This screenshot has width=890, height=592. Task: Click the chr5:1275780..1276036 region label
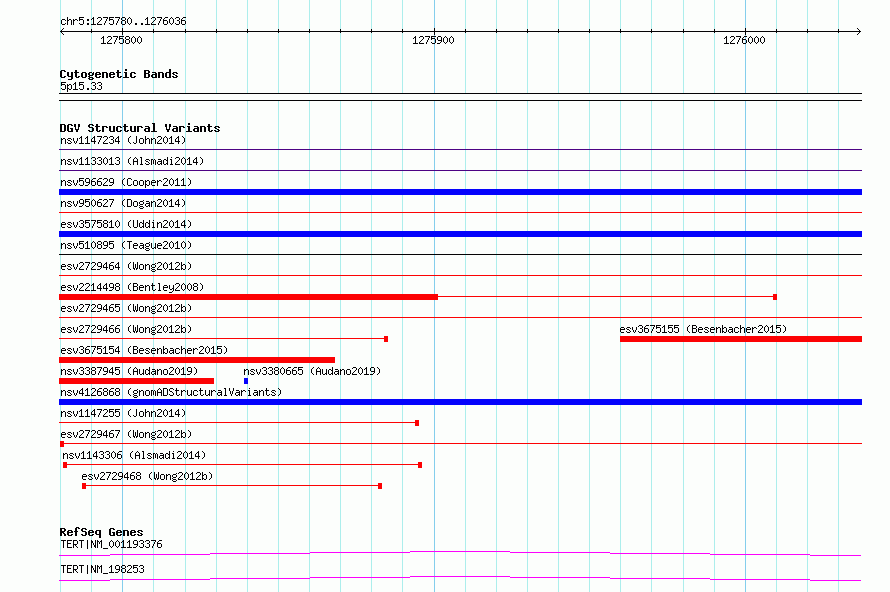pyautogui.click(x=123, y=21)
